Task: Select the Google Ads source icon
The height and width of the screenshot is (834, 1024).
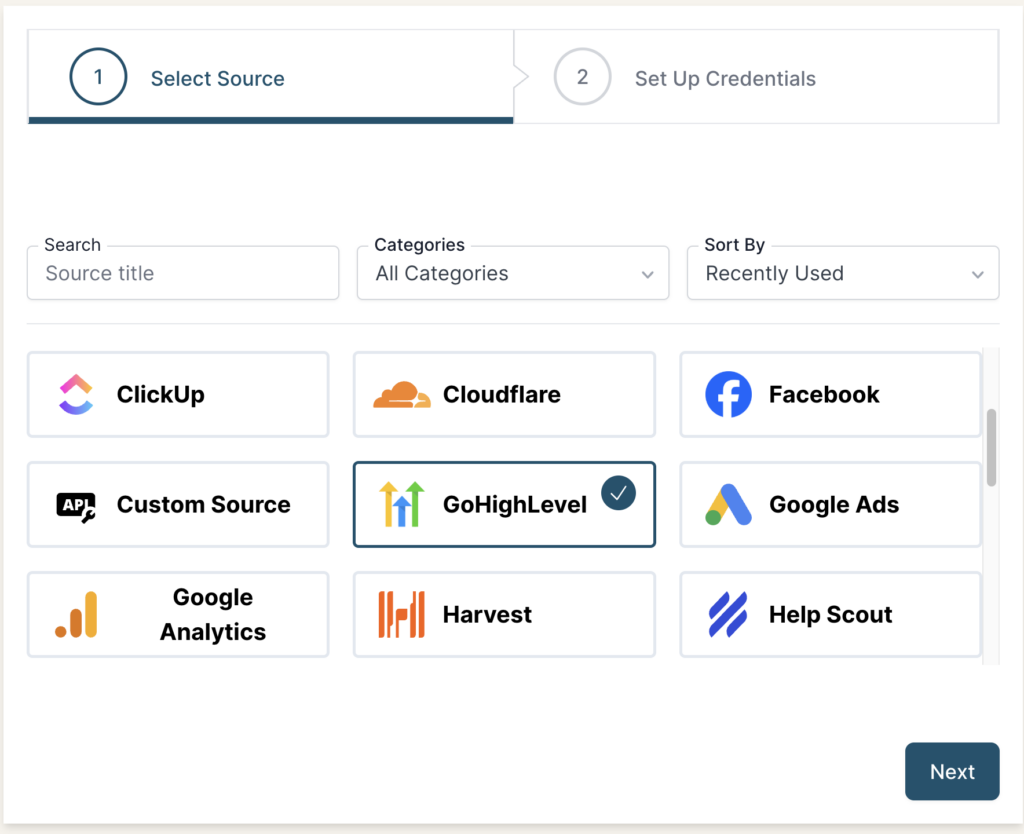Action: (x=729, y=505)
